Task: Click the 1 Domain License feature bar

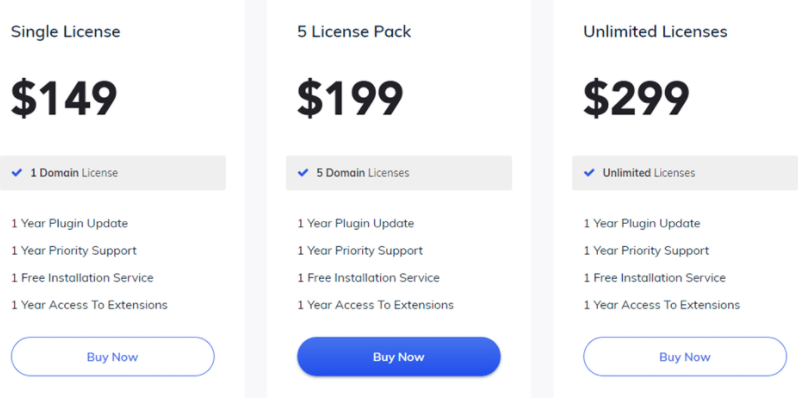Action: [x=112, y=173]
